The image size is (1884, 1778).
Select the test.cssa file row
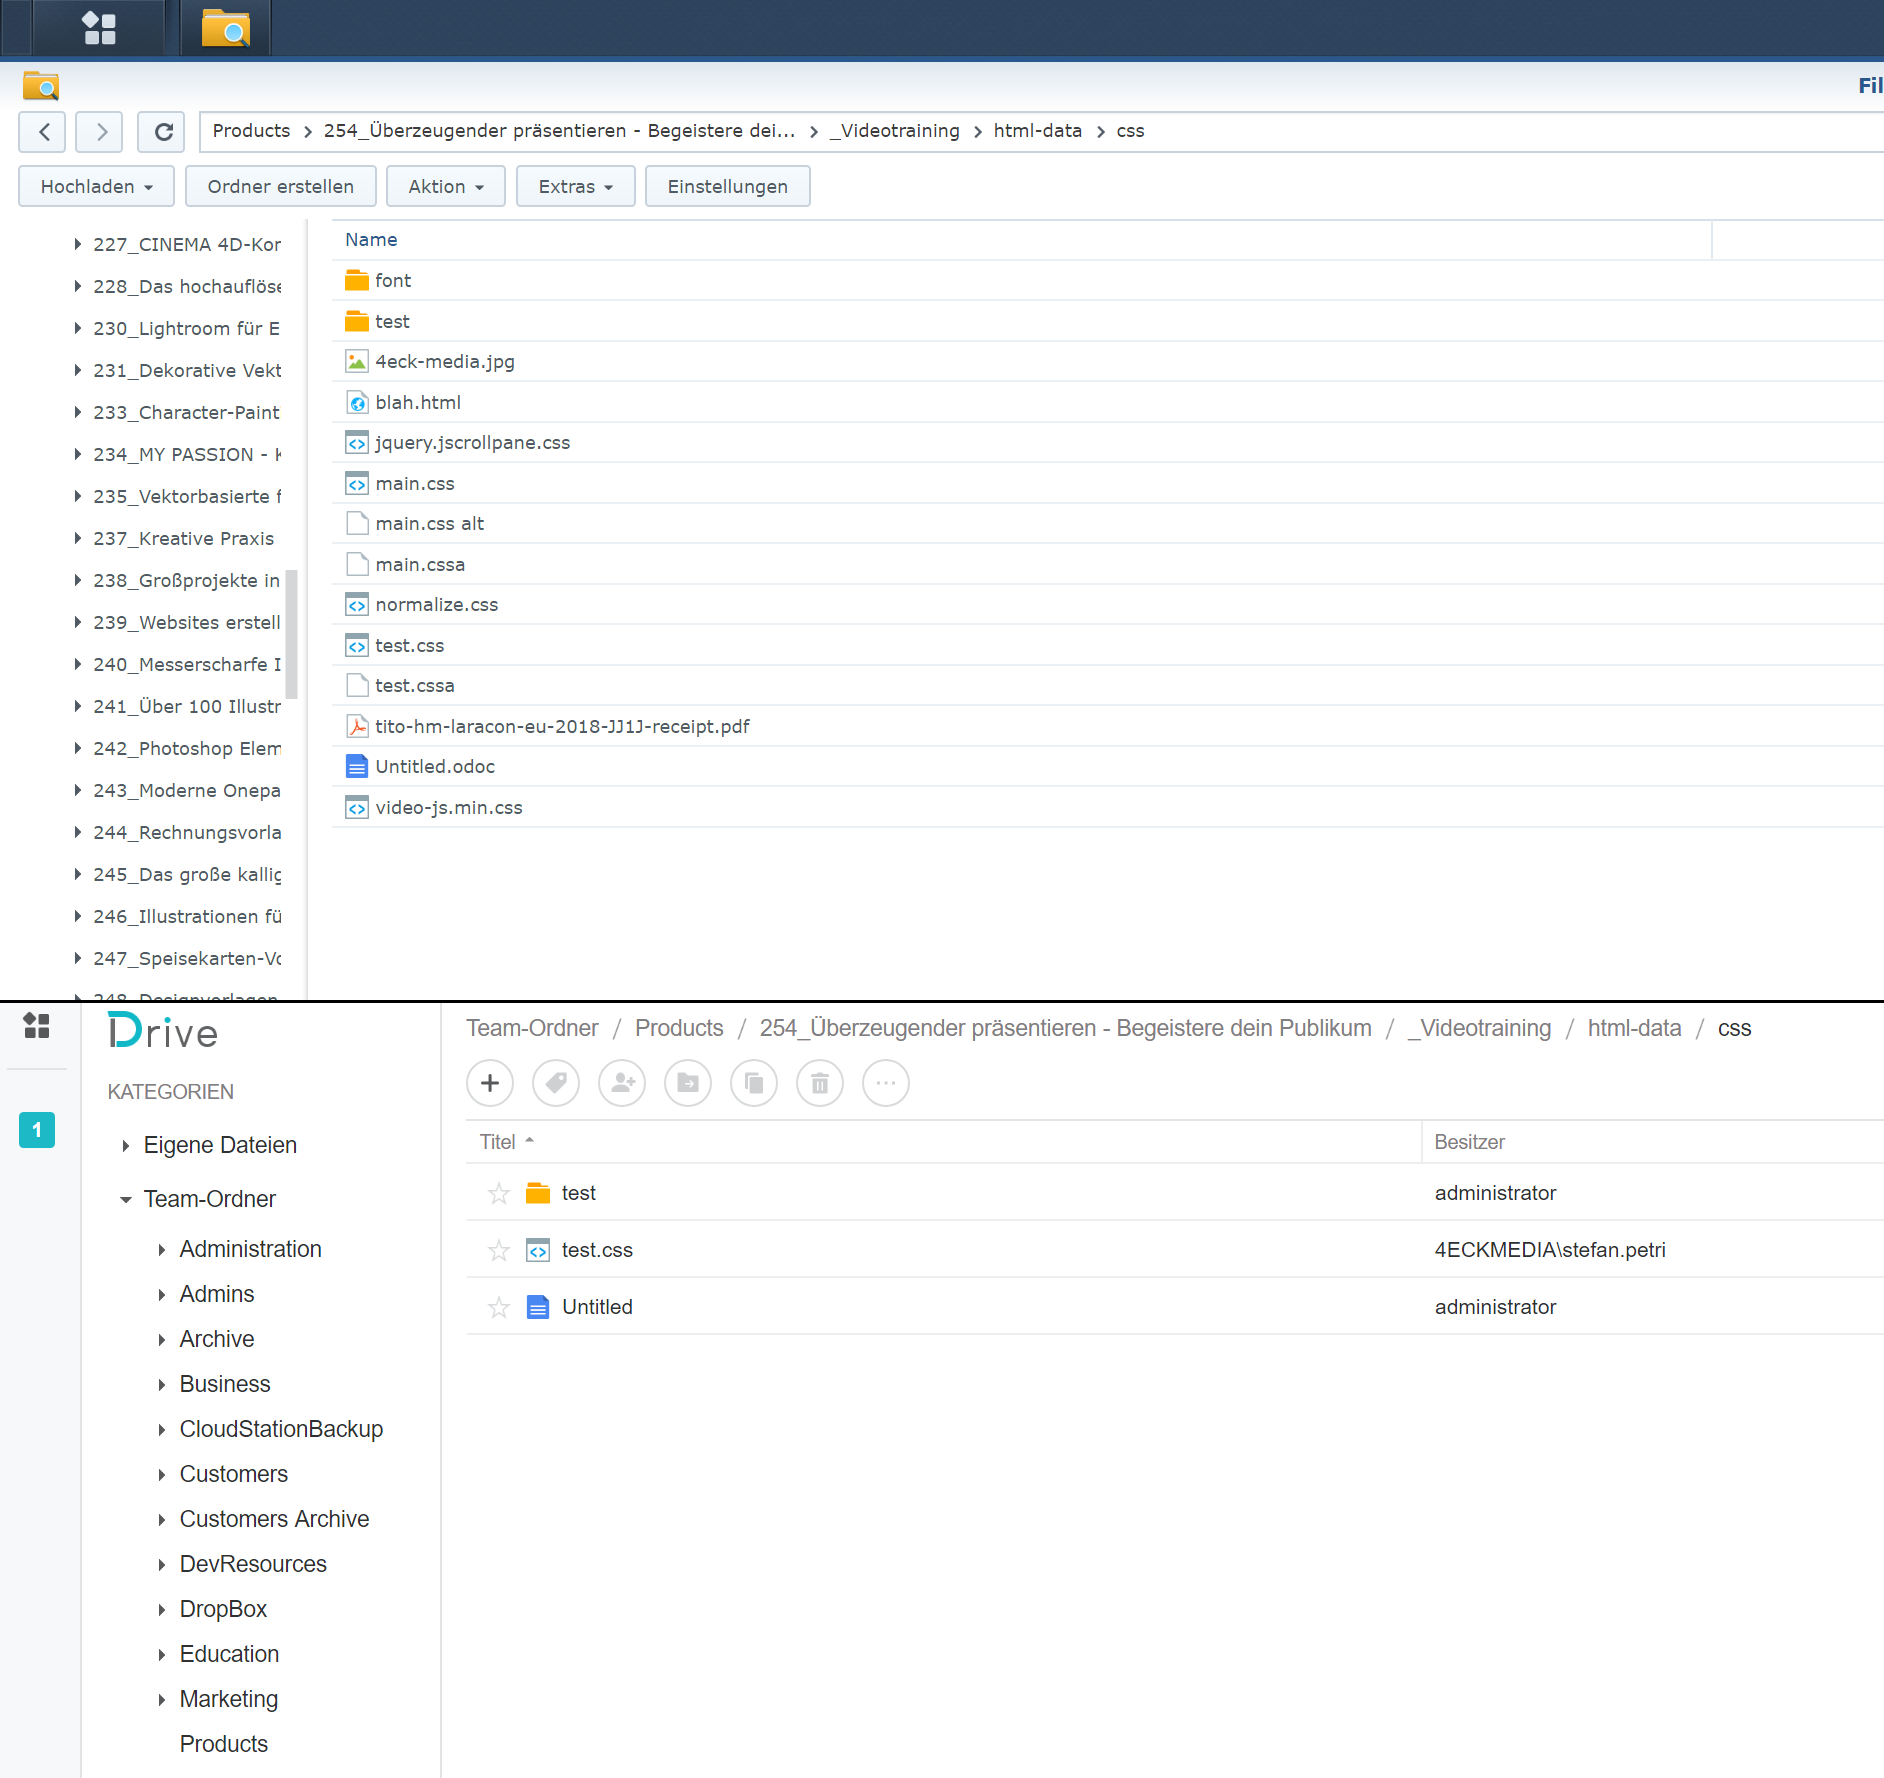coord(1108,685)
